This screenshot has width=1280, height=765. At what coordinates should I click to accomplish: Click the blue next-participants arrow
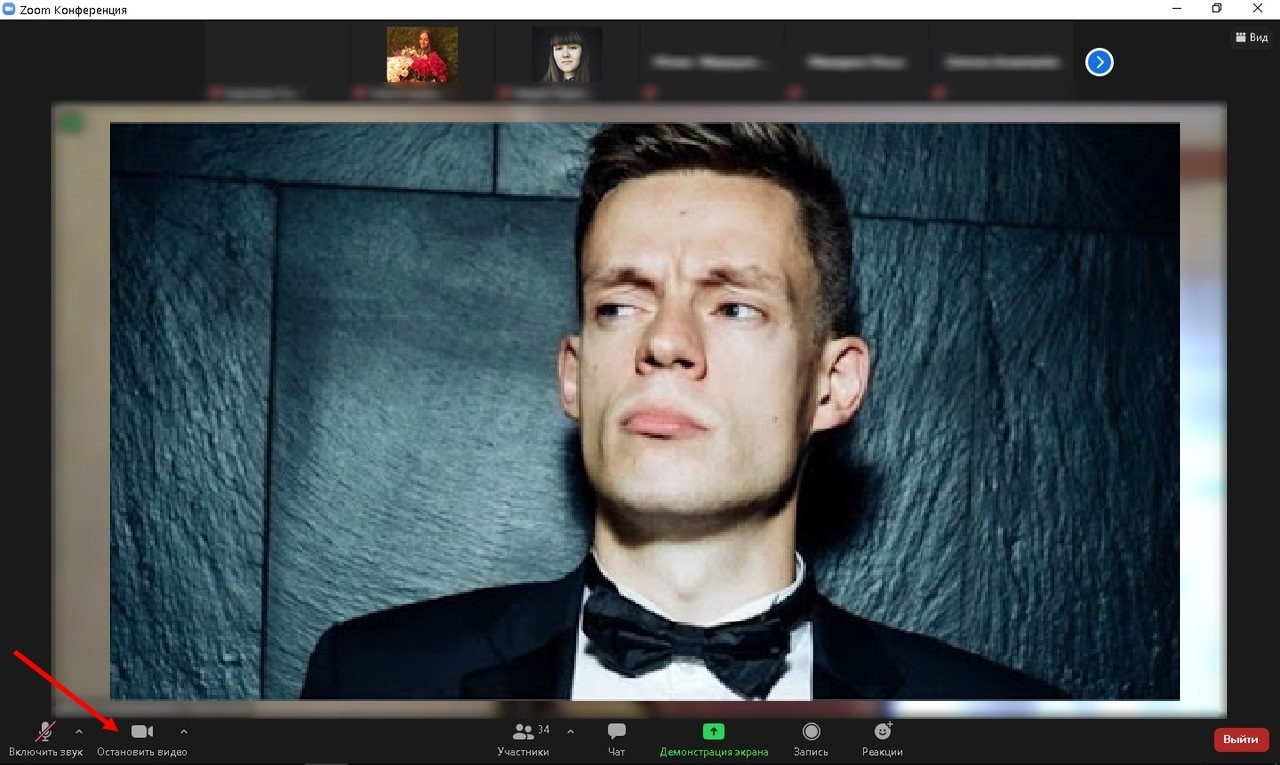coord(1099,63)
